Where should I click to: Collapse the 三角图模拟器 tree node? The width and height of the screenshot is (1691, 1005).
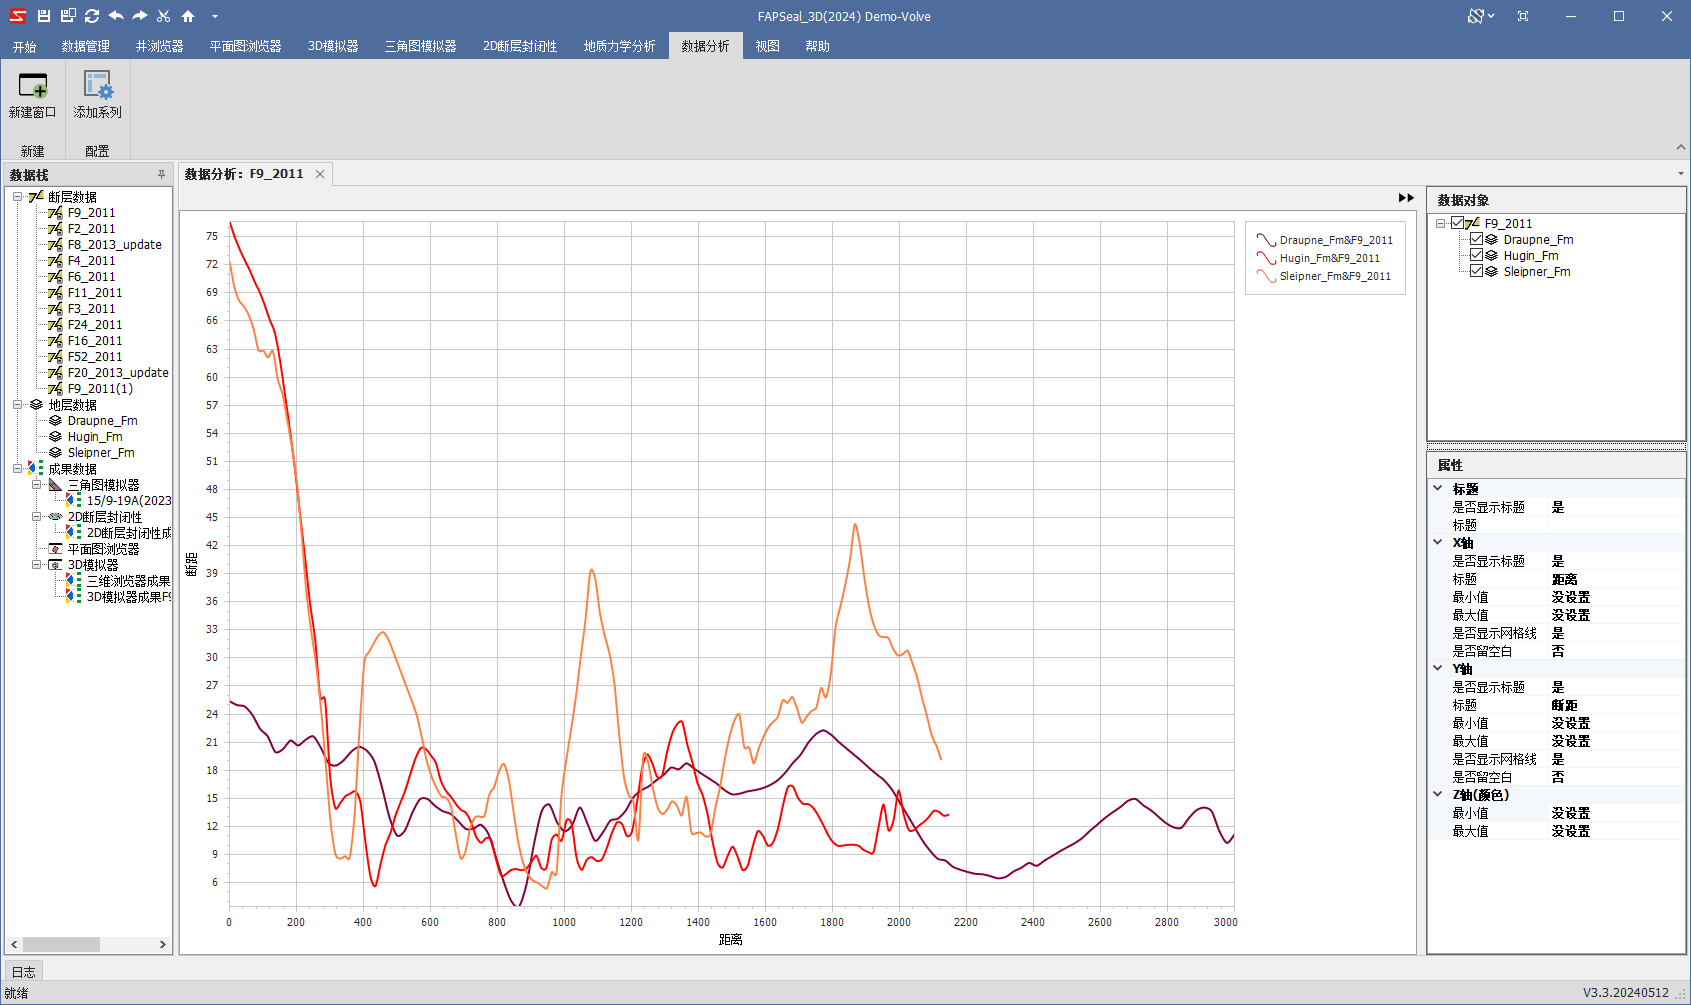36,485
